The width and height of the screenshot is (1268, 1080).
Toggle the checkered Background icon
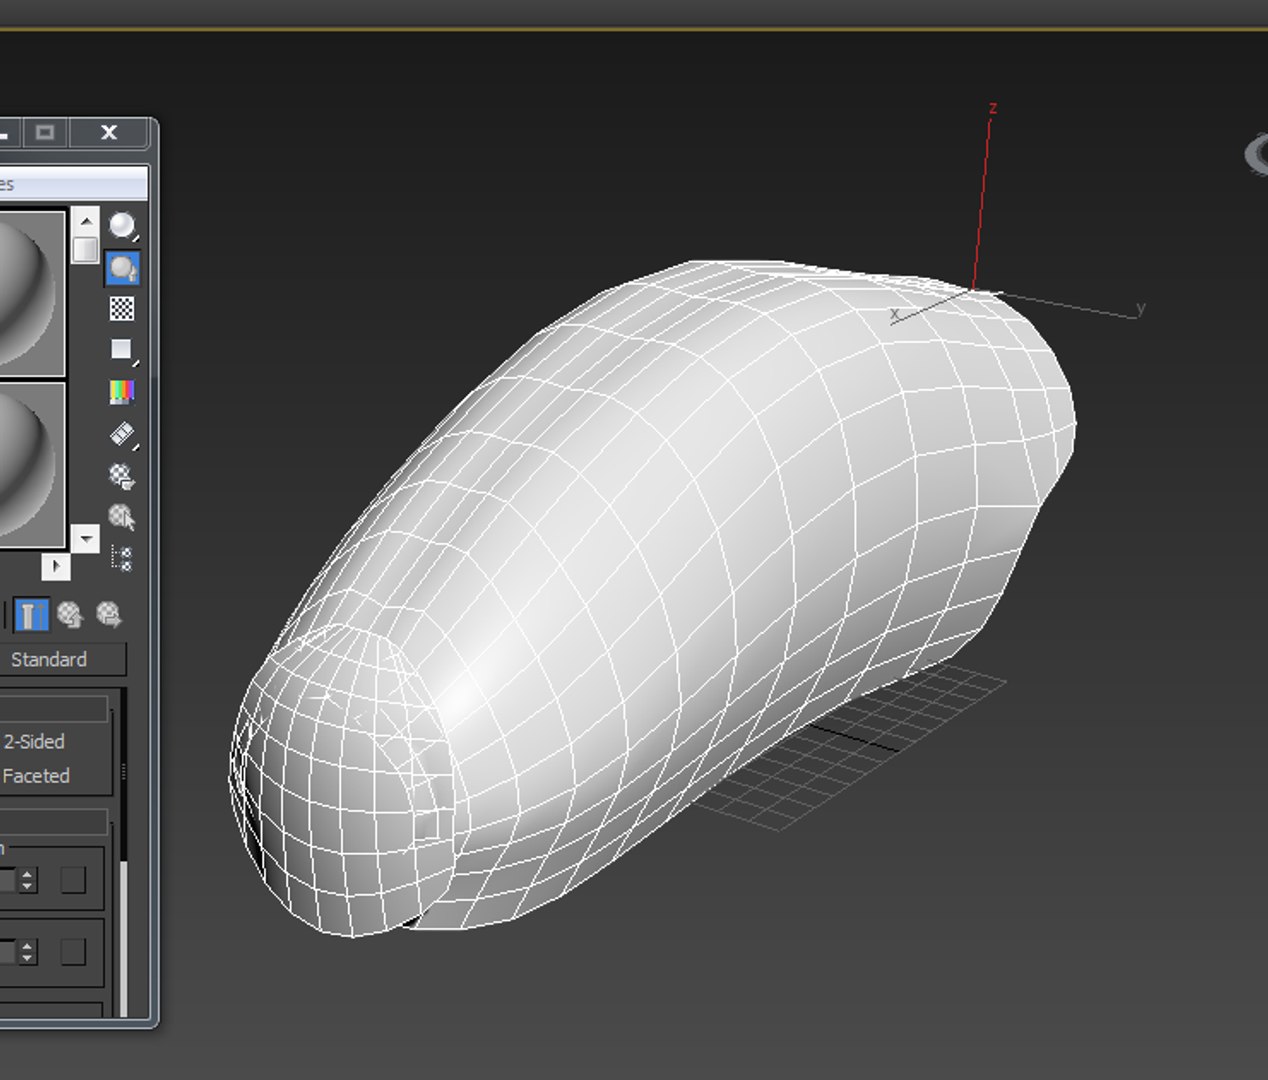pos(122,309)
